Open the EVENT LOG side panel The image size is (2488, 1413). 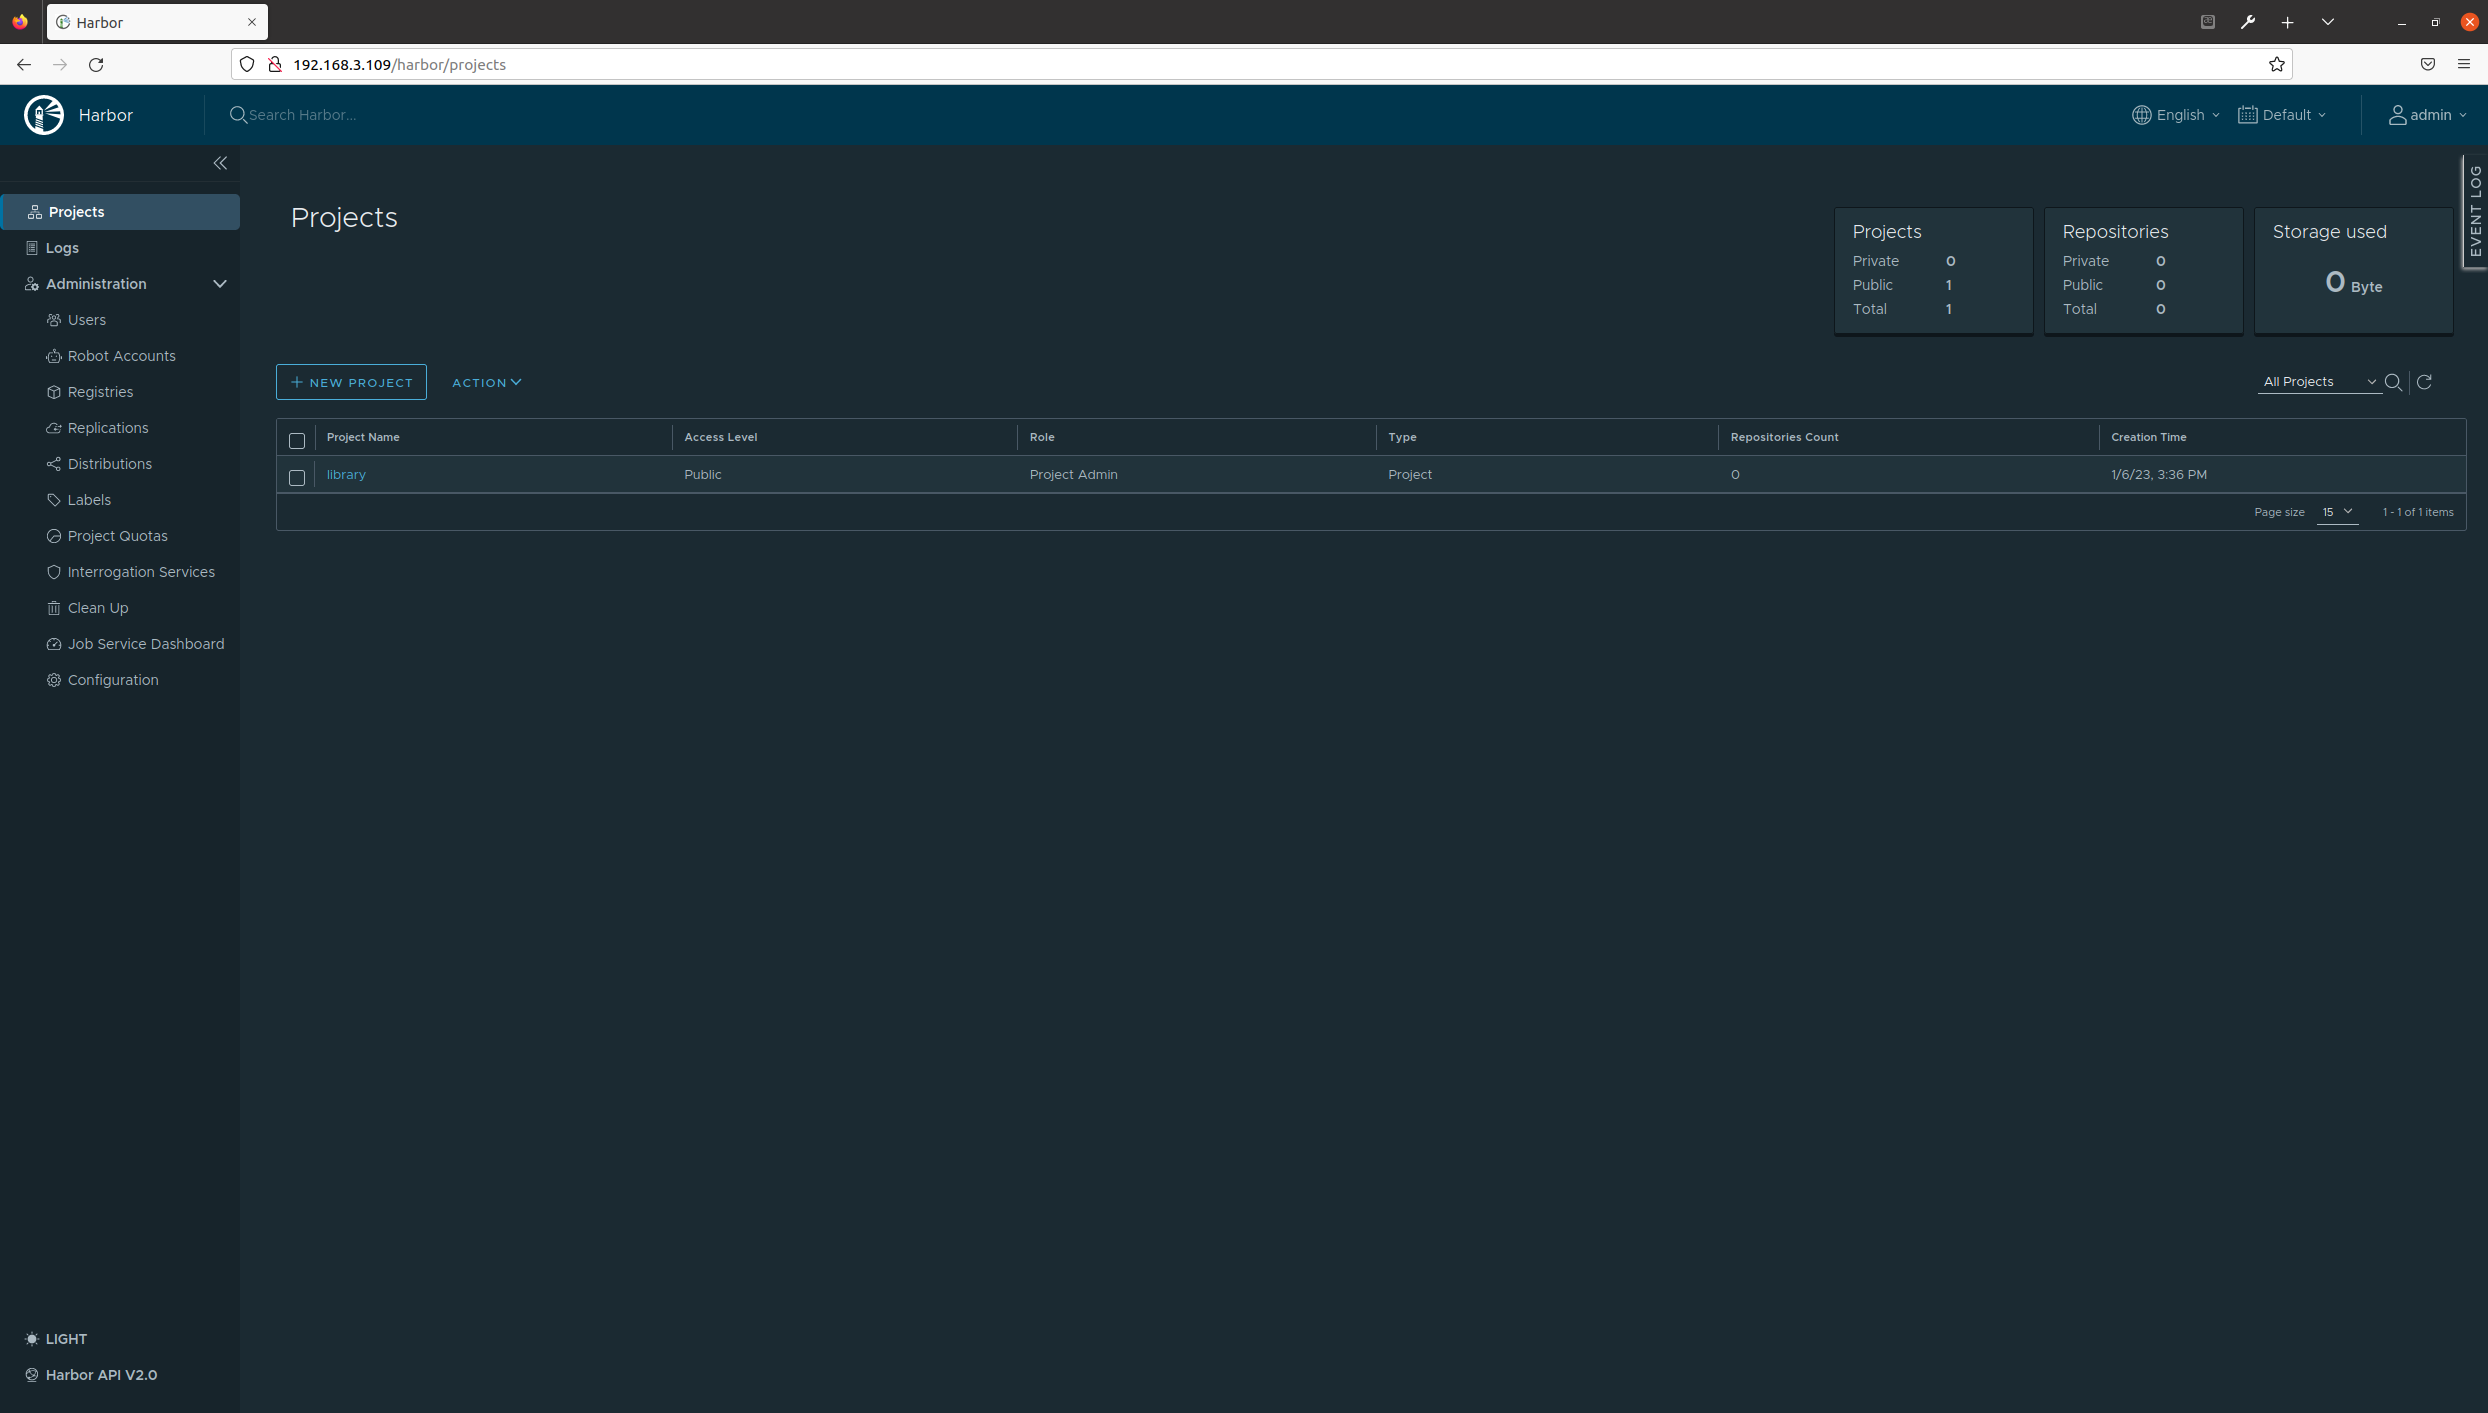(x=2475, y=211)
